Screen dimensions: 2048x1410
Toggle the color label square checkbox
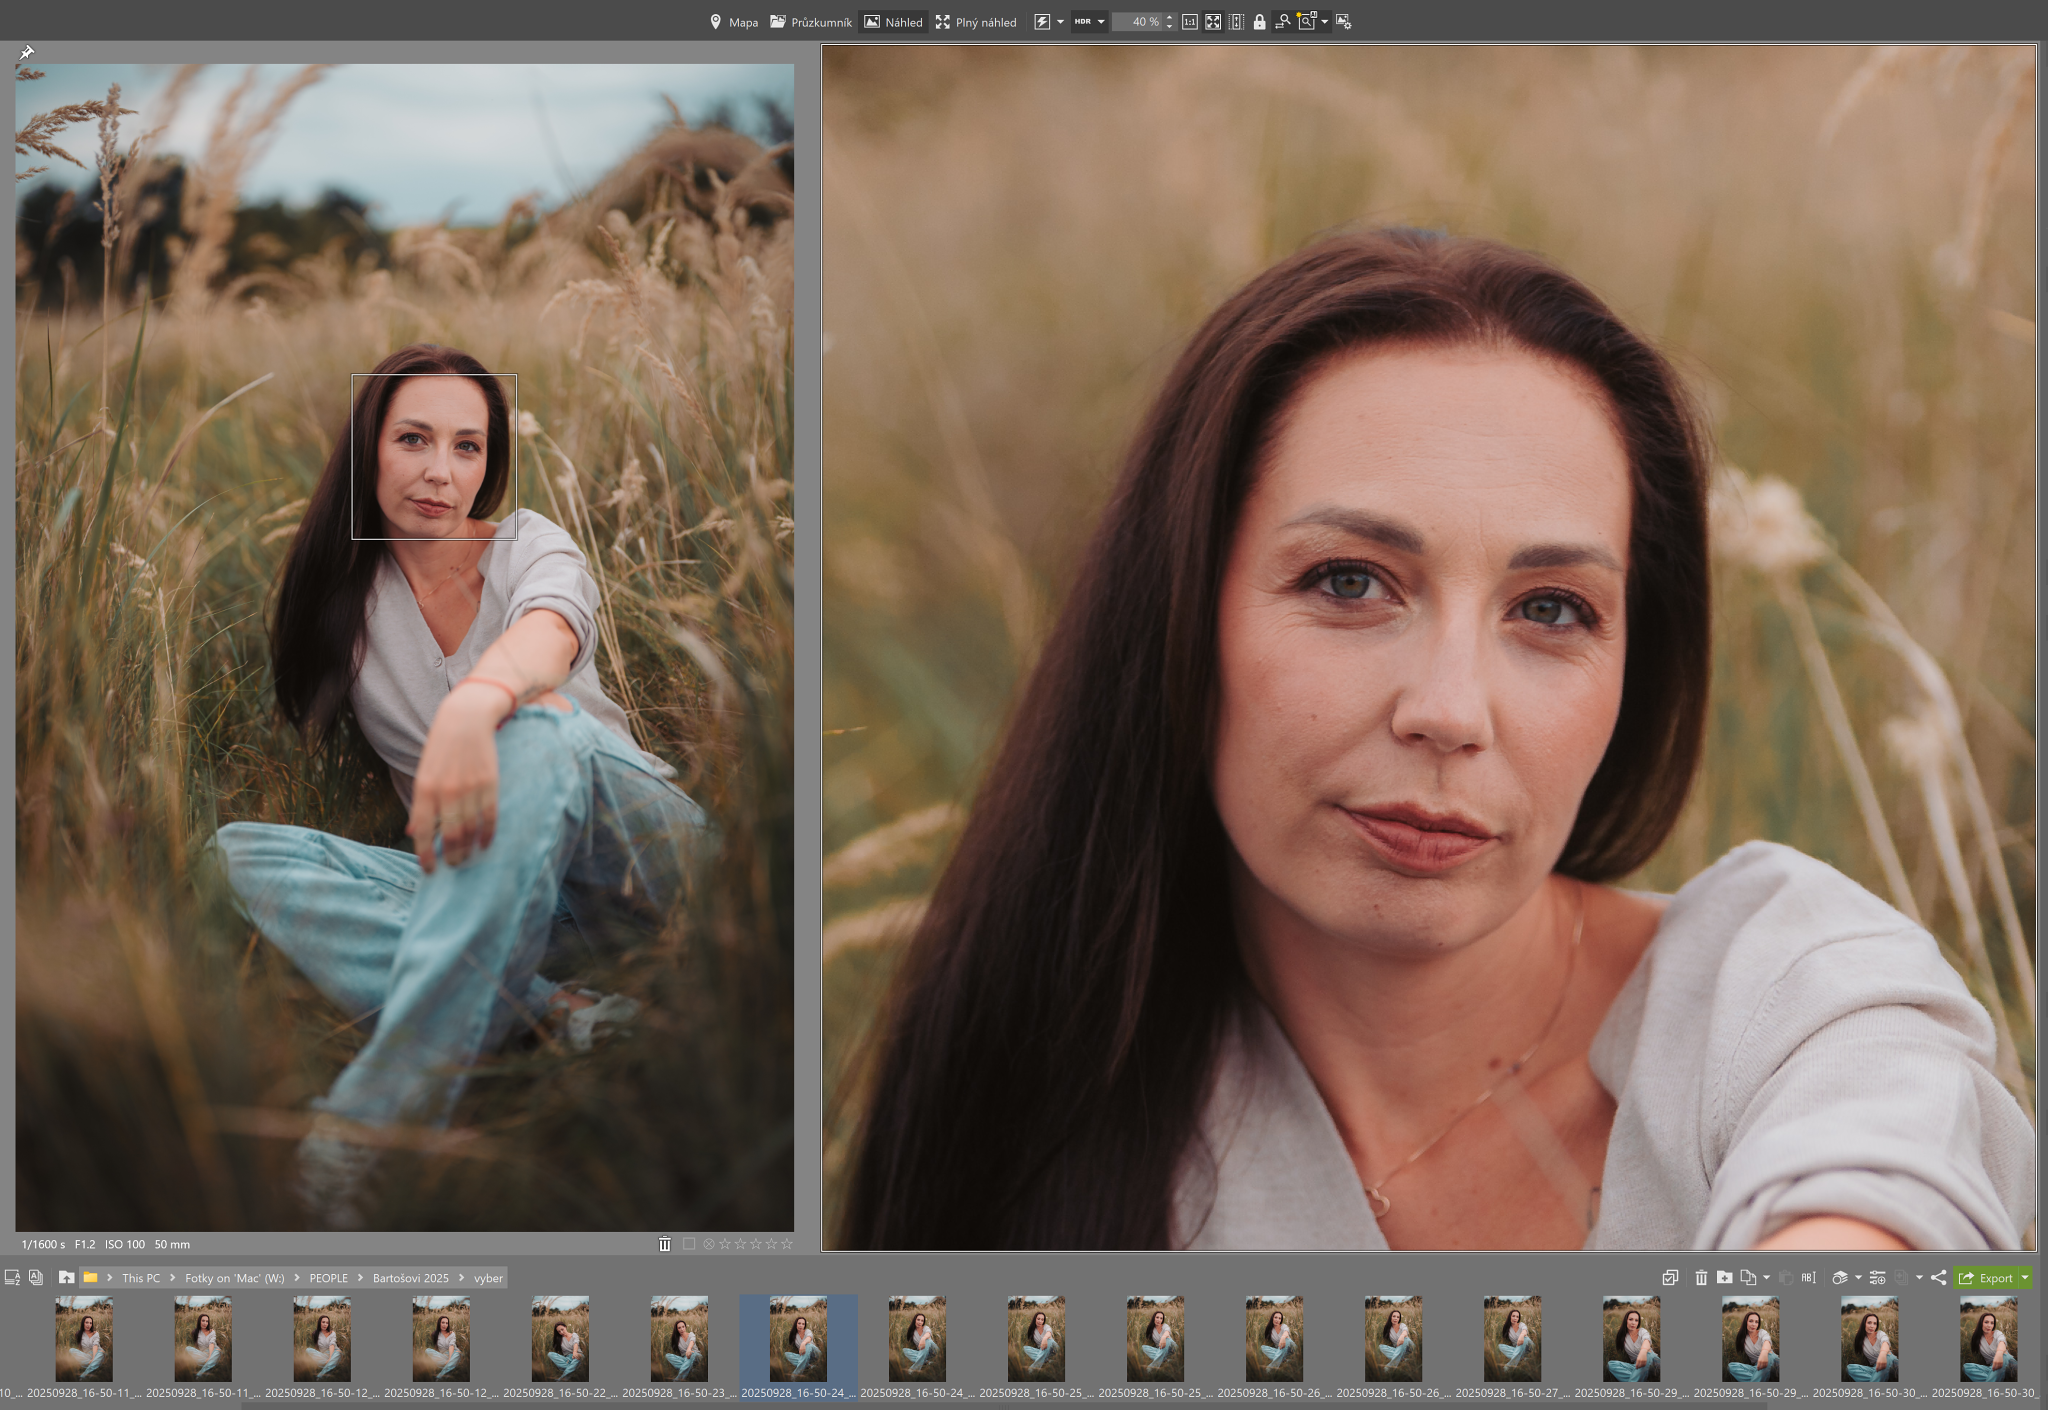(689, 1244)
